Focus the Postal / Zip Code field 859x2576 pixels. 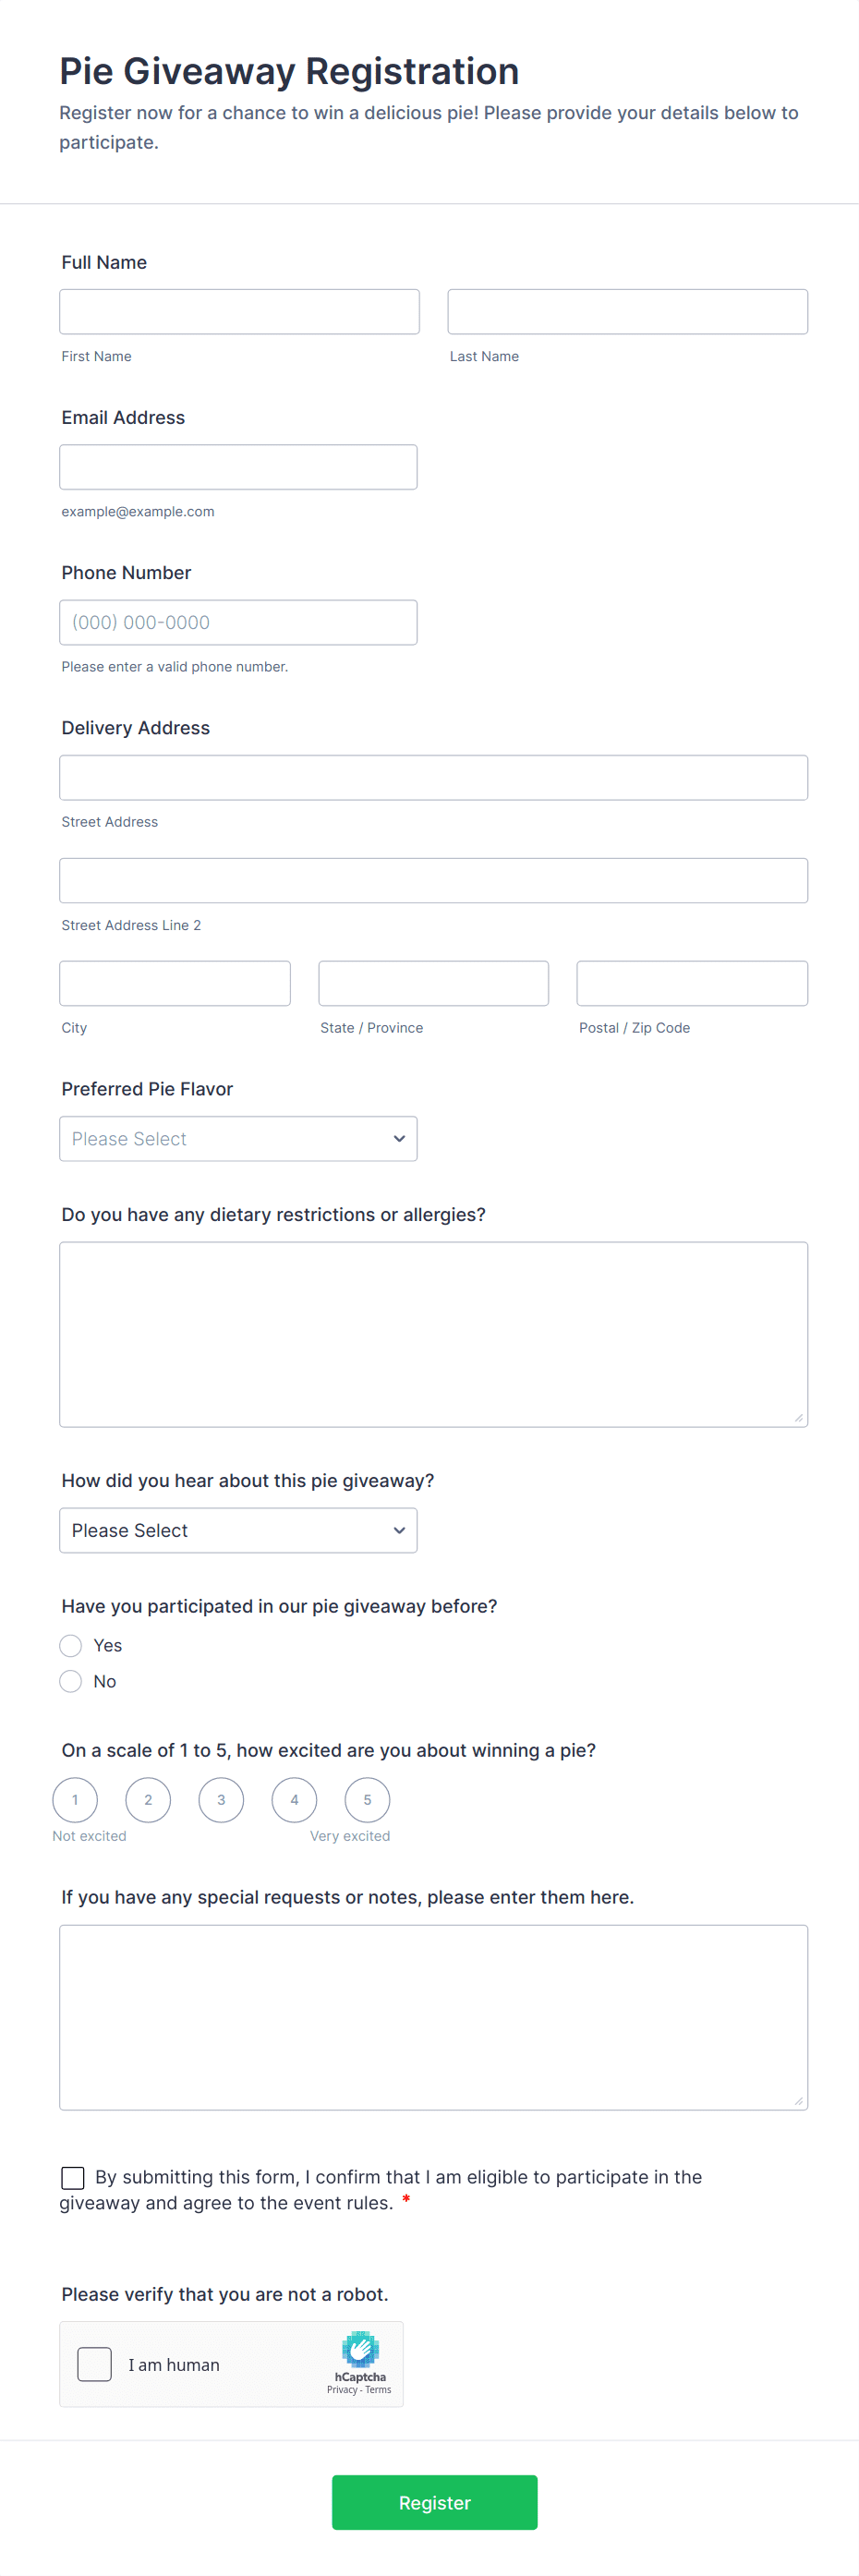click(692, 983)
